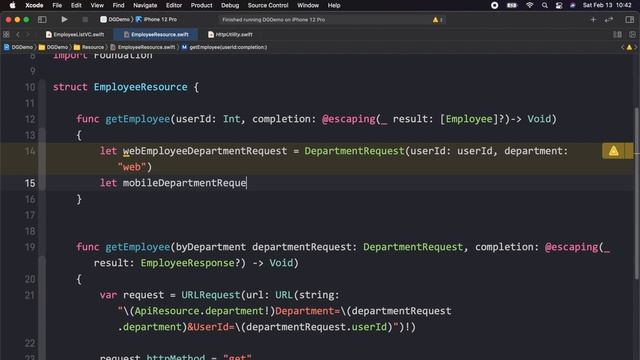640x360 pixels.
Task: Click the Resource folder breadcrumb
Action: click(89, 47)
